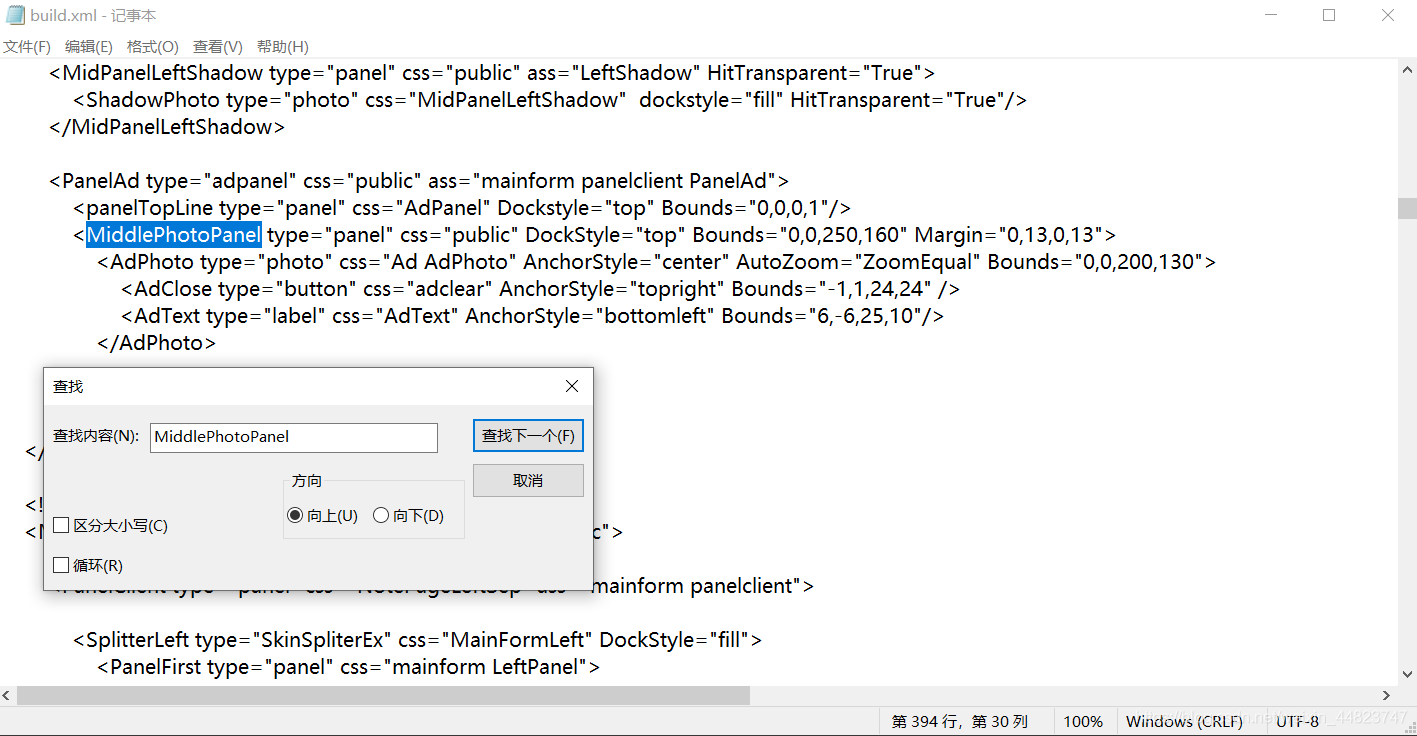Close the 查找 dialog with its X
Image resolution: width=1417 pixels, height=736 pixels.
click(x=572, y=386)
